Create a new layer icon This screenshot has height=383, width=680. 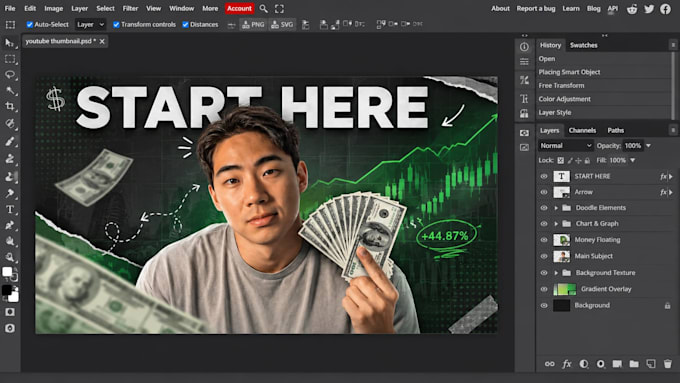click(x=651, y=364)
